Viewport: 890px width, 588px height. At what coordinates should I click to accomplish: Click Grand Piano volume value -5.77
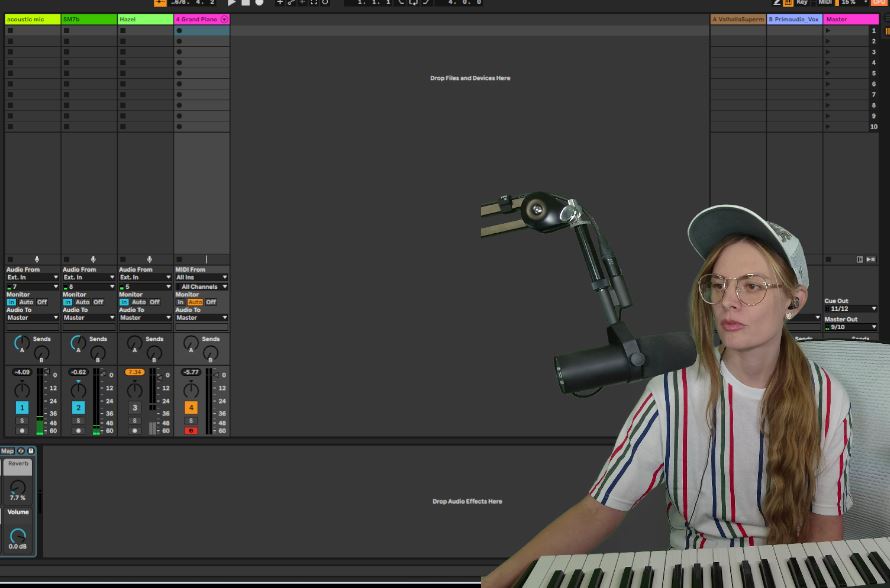point(191,372)
